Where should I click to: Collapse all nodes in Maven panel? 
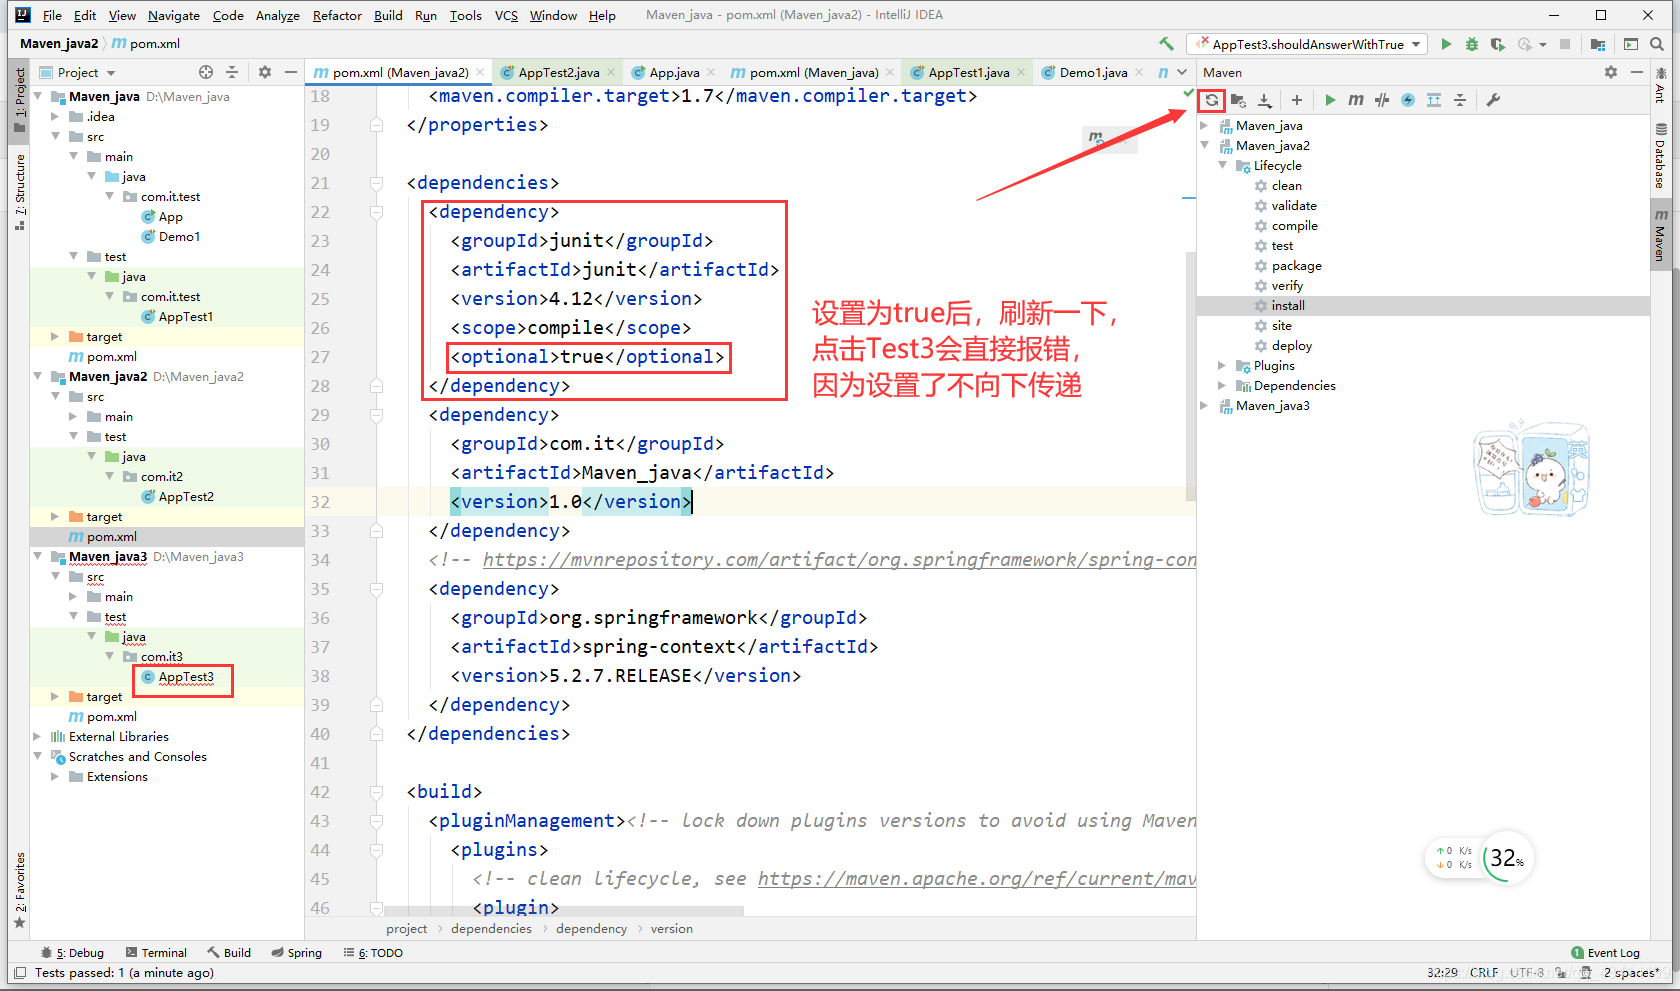1460,100
